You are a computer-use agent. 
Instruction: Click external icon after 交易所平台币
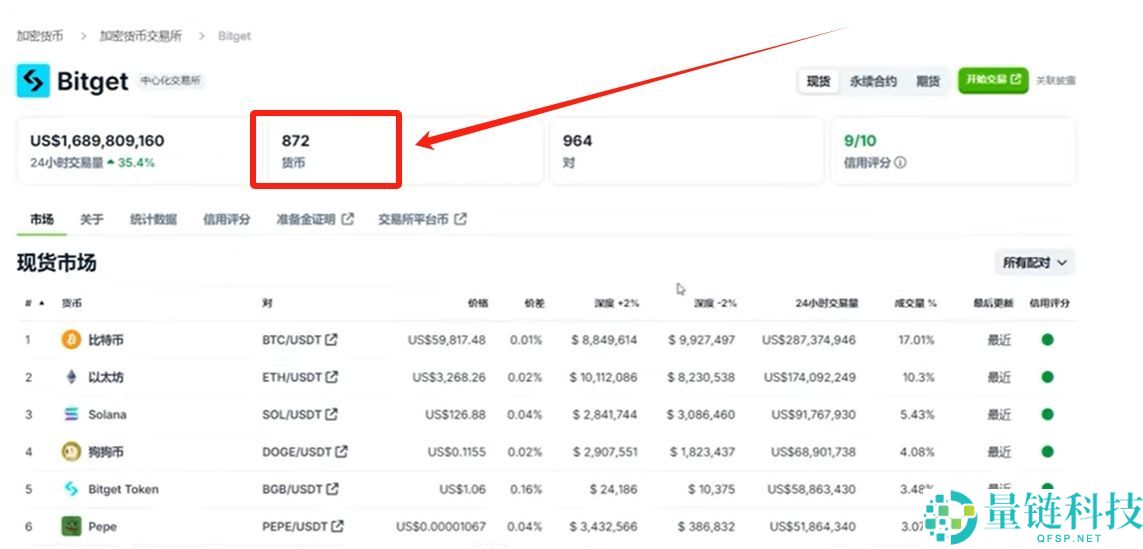461,219
